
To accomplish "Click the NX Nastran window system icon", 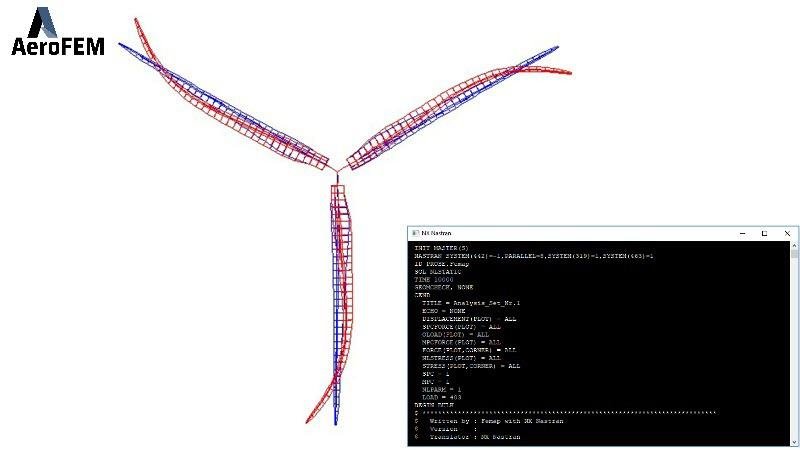I will coord(415,233).
